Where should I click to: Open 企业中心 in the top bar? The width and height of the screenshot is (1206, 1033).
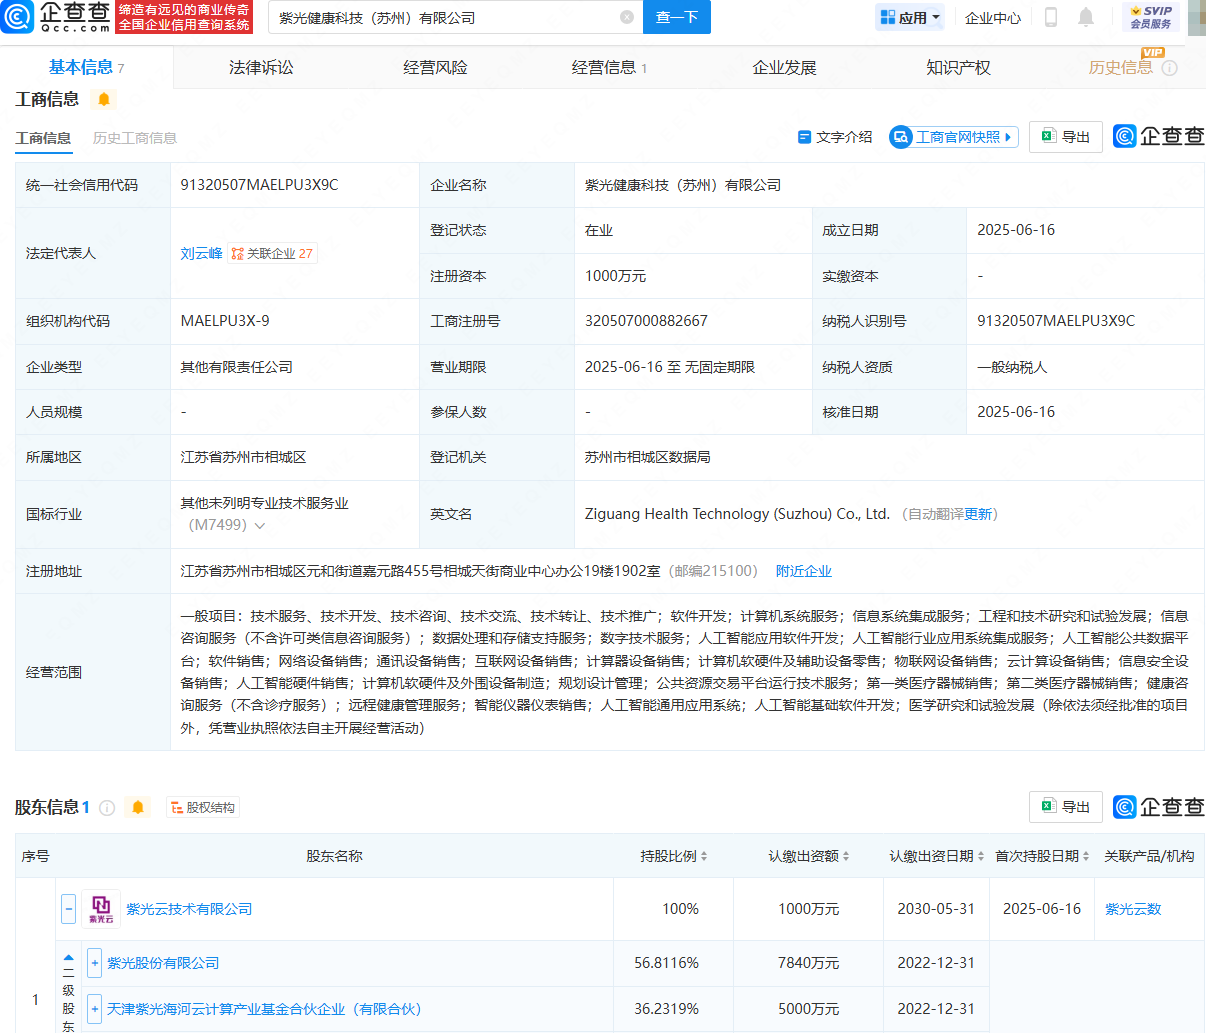point(993,17)
